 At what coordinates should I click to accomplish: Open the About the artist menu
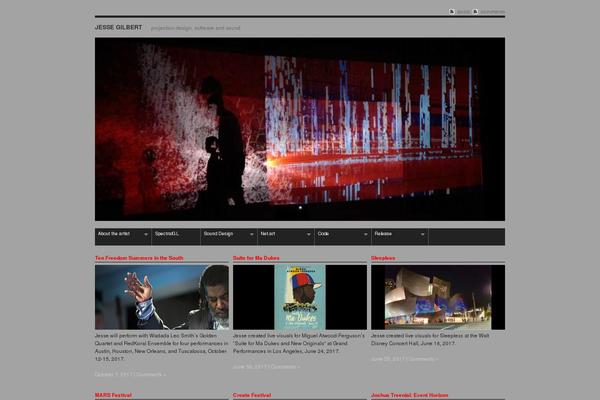(x=123, y=237)
